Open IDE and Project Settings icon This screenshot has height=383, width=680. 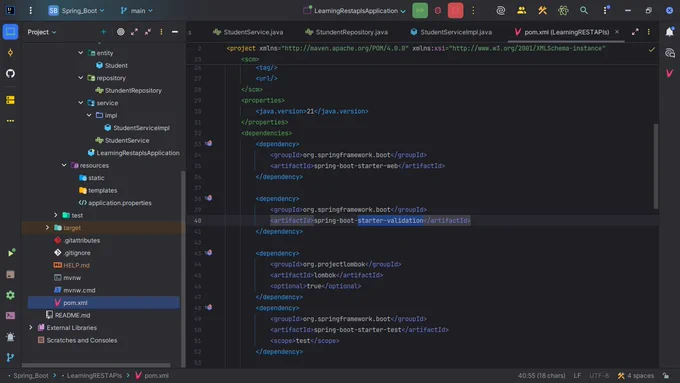(x=606, y=10)
